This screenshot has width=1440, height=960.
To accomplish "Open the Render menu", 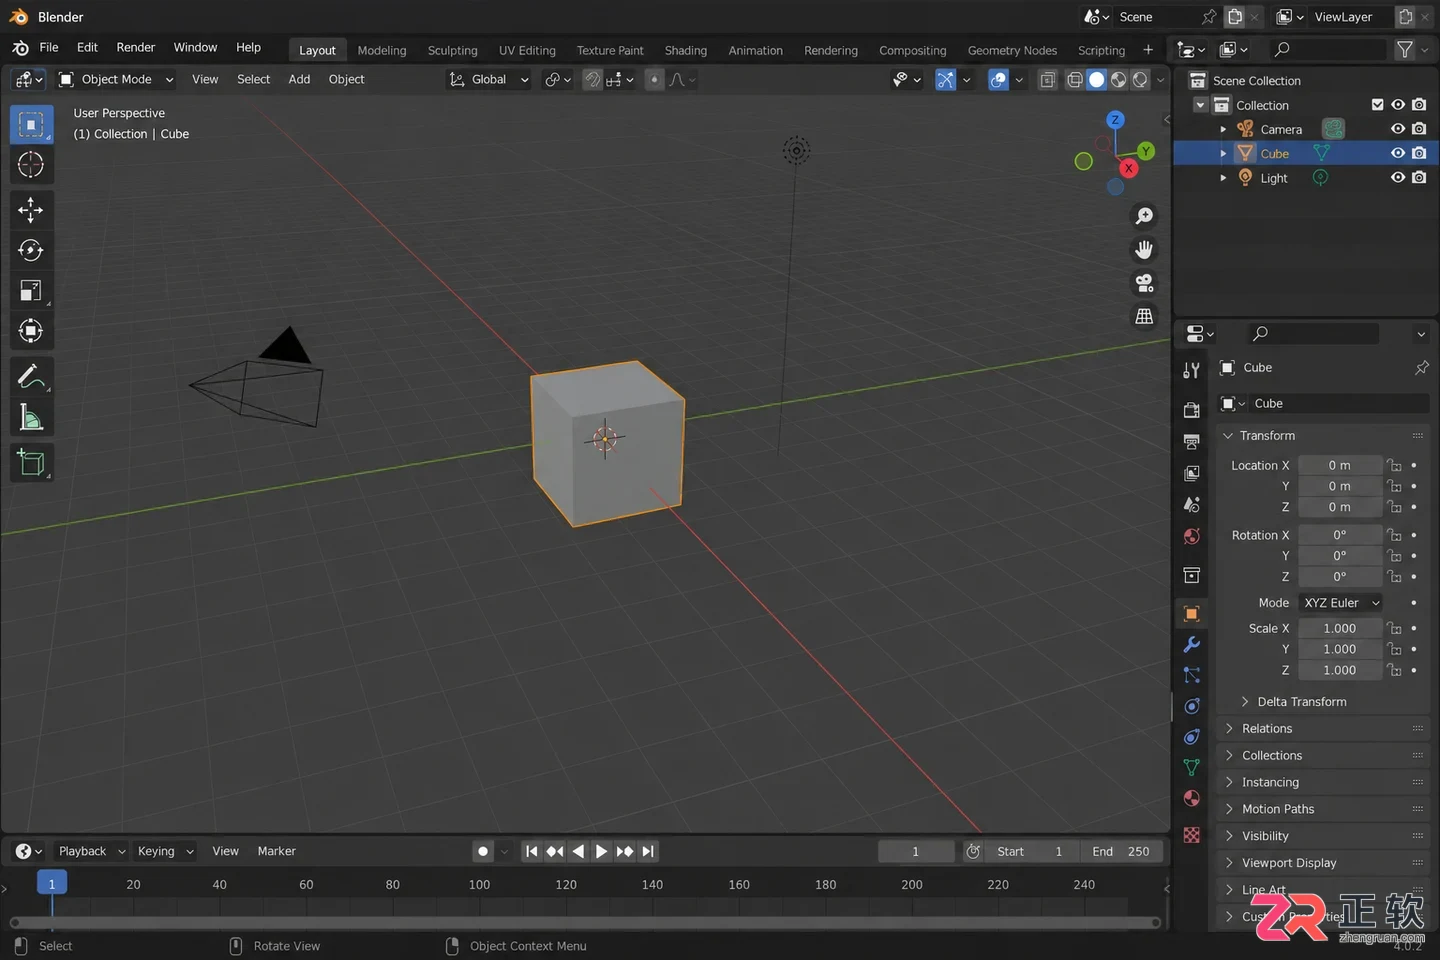I will (136, 47).
